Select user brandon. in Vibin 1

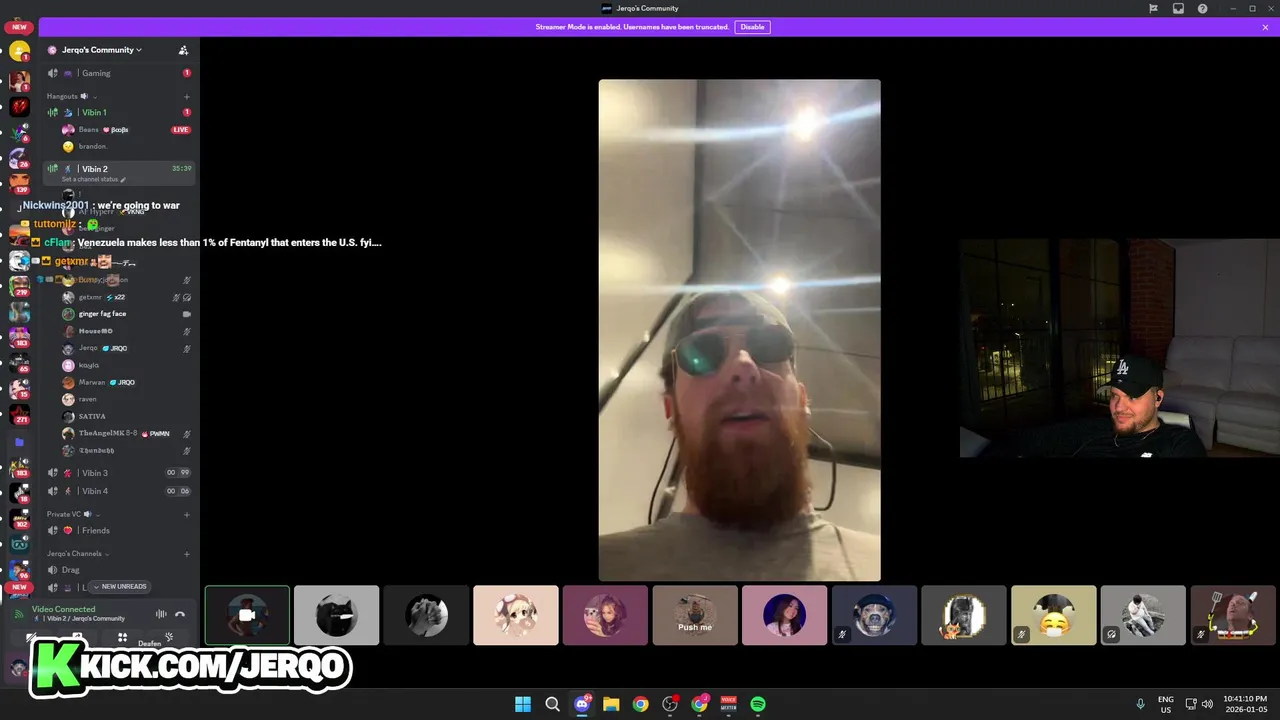(x=119, y=146)
